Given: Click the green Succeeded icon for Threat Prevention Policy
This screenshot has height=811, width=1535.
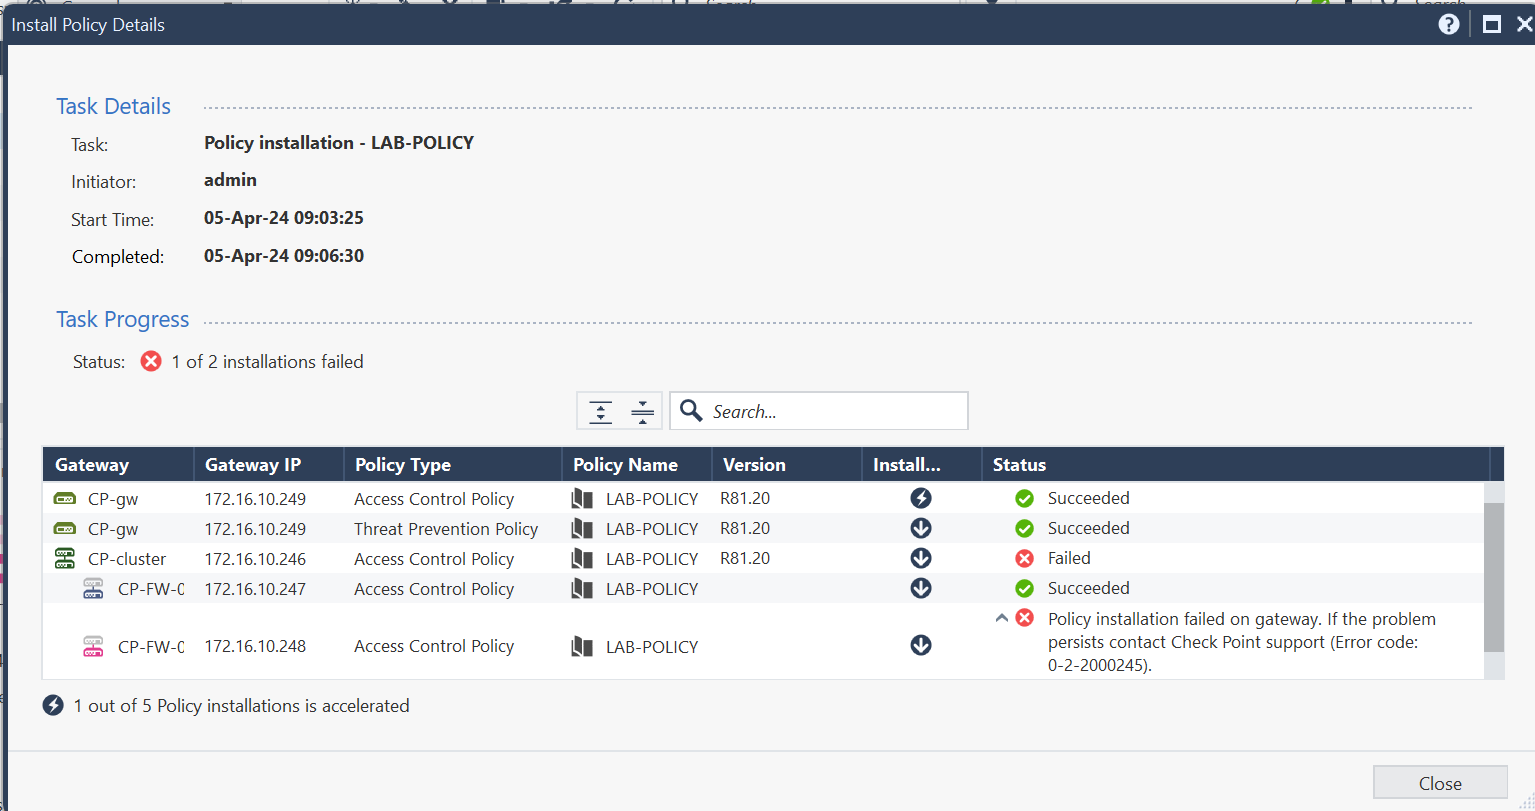Looking at the screenshot, I should pyautogui.click(x=1024, y=528).
